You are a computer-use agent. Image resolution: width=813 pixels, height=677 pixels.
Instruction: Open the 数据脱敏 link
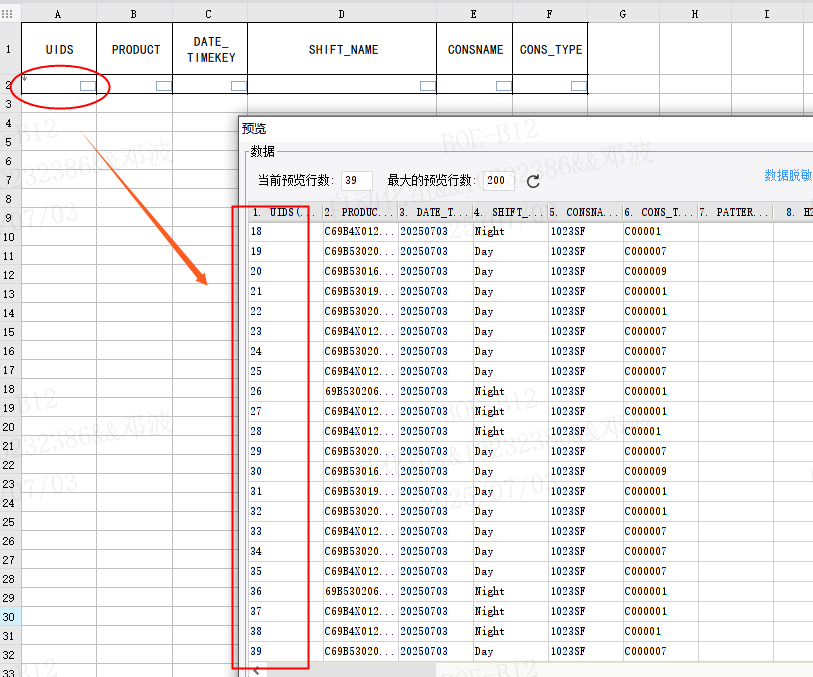(x=788, y=175)
